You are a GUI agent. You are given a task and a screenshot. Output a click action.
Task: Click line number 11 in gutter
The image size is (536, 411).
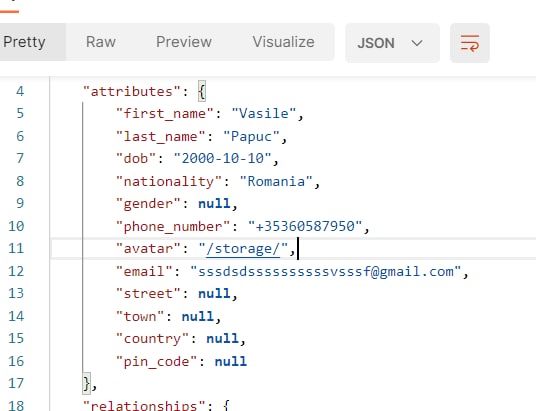click(16, 249)
